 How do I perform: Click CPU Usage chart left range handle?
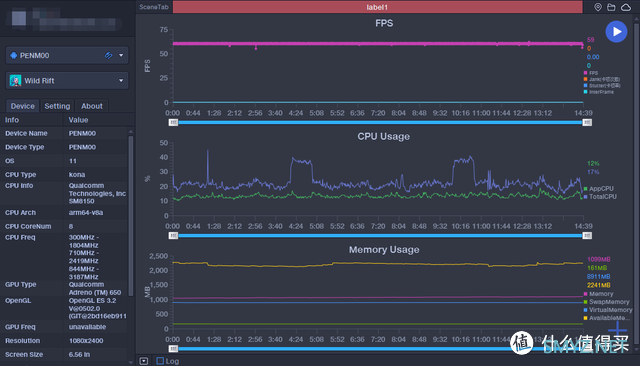pyautogui.click(x=173, y=235)
